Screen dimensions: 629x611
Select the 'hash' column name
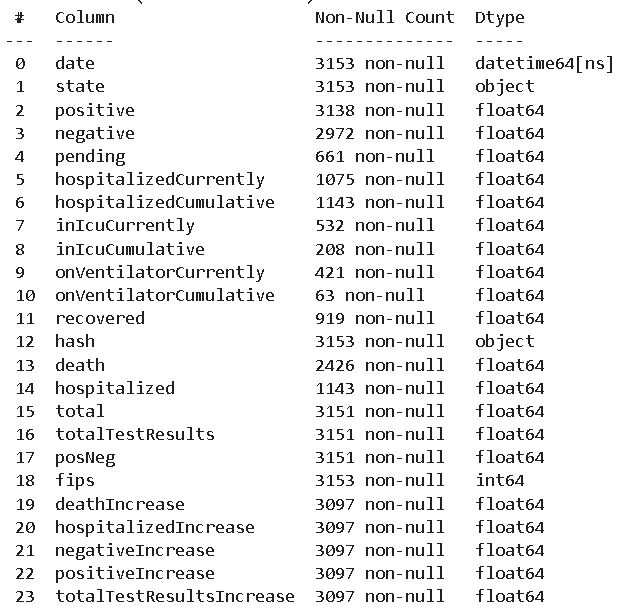75,341
